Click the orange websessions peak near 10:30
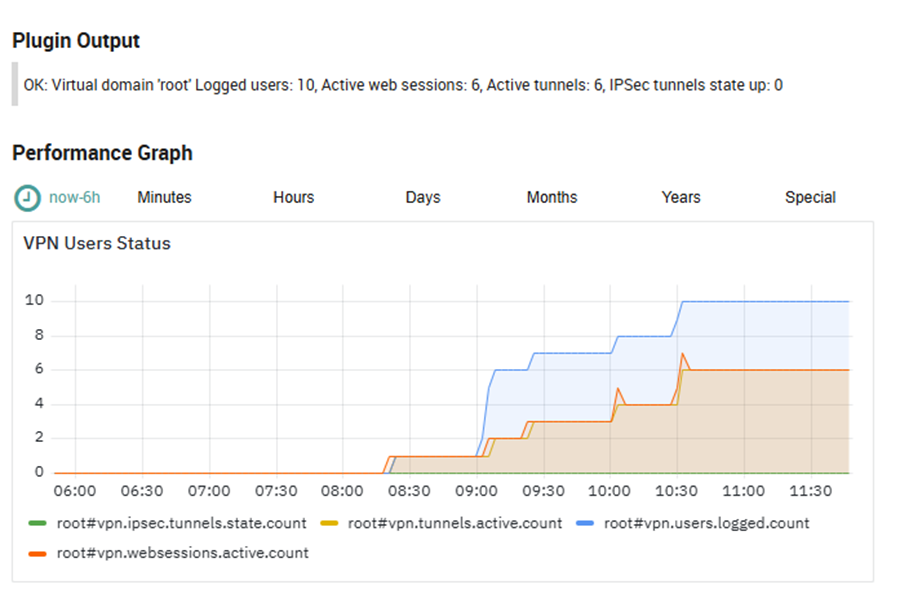 pos(682,354)
